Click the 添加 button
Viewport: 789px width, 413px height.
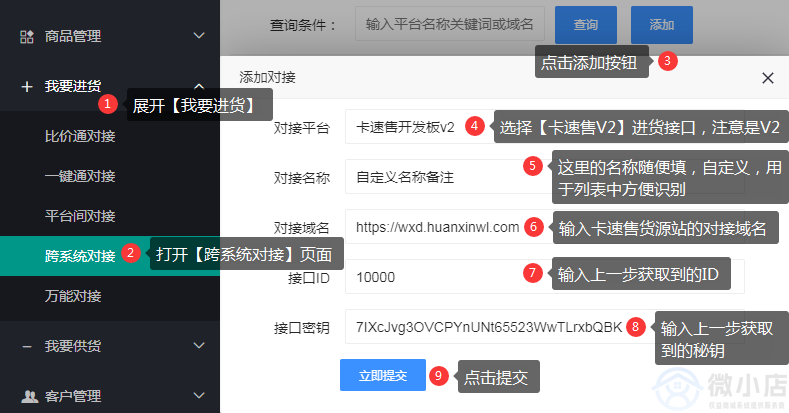(662, 25)
